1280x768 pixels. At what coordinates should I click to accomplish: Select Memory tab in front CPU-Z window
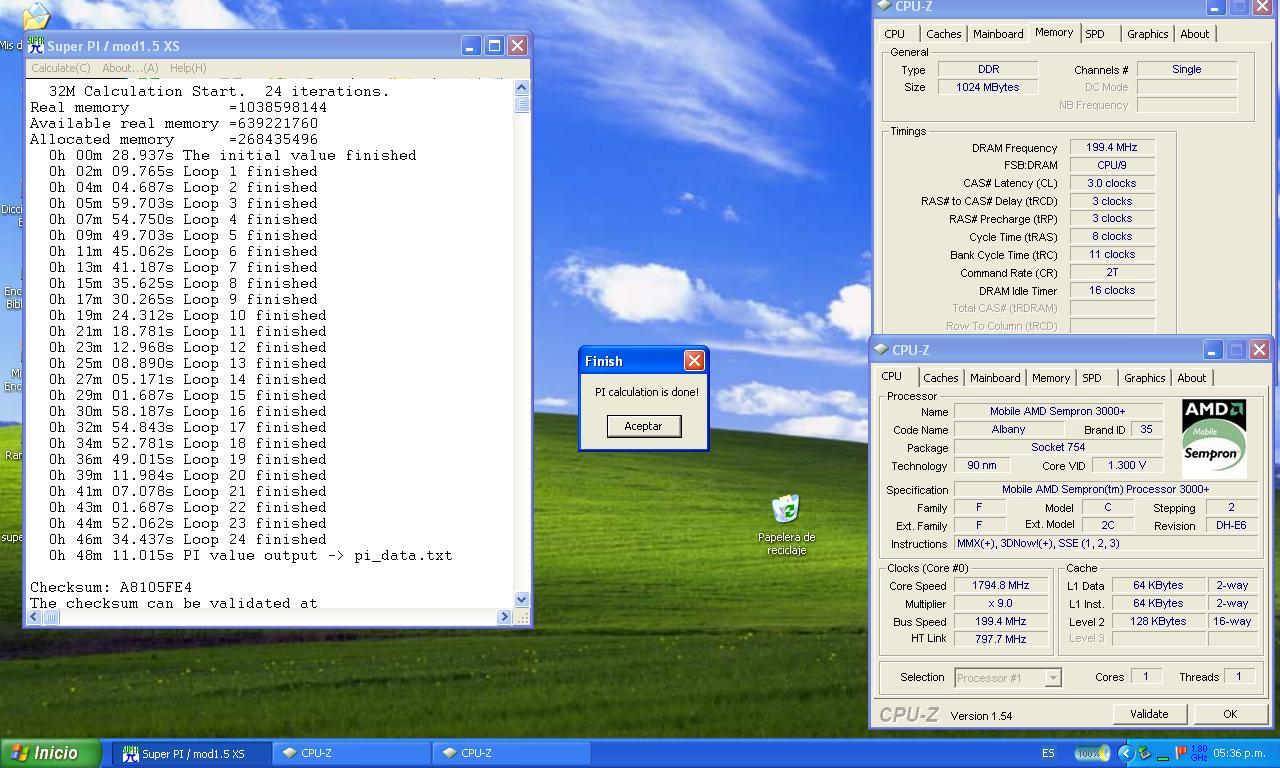click(1050, 378)
